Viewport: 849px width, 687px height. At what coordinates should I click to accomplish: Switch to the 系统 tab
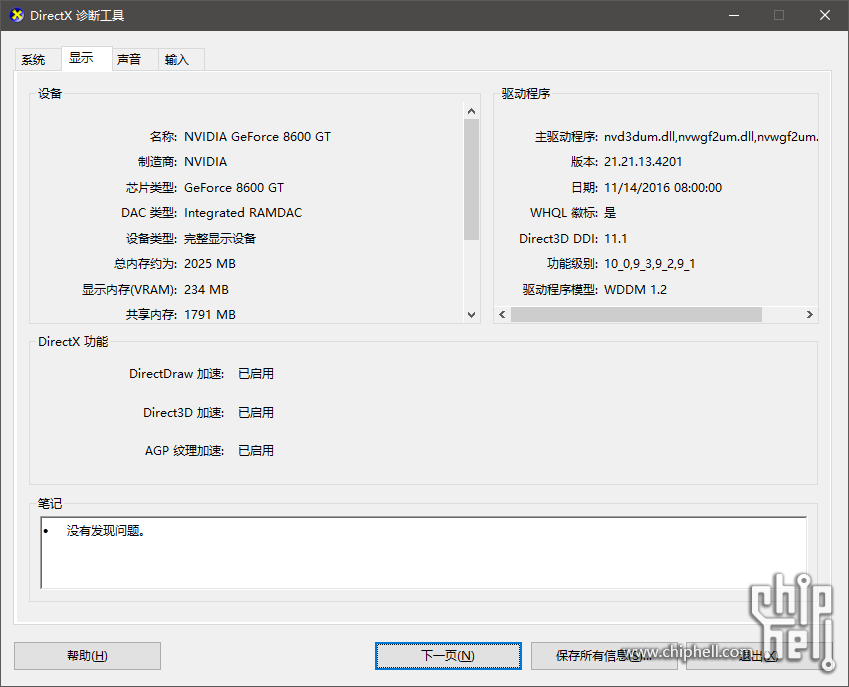pyautogui.click(x=38, y=60)
